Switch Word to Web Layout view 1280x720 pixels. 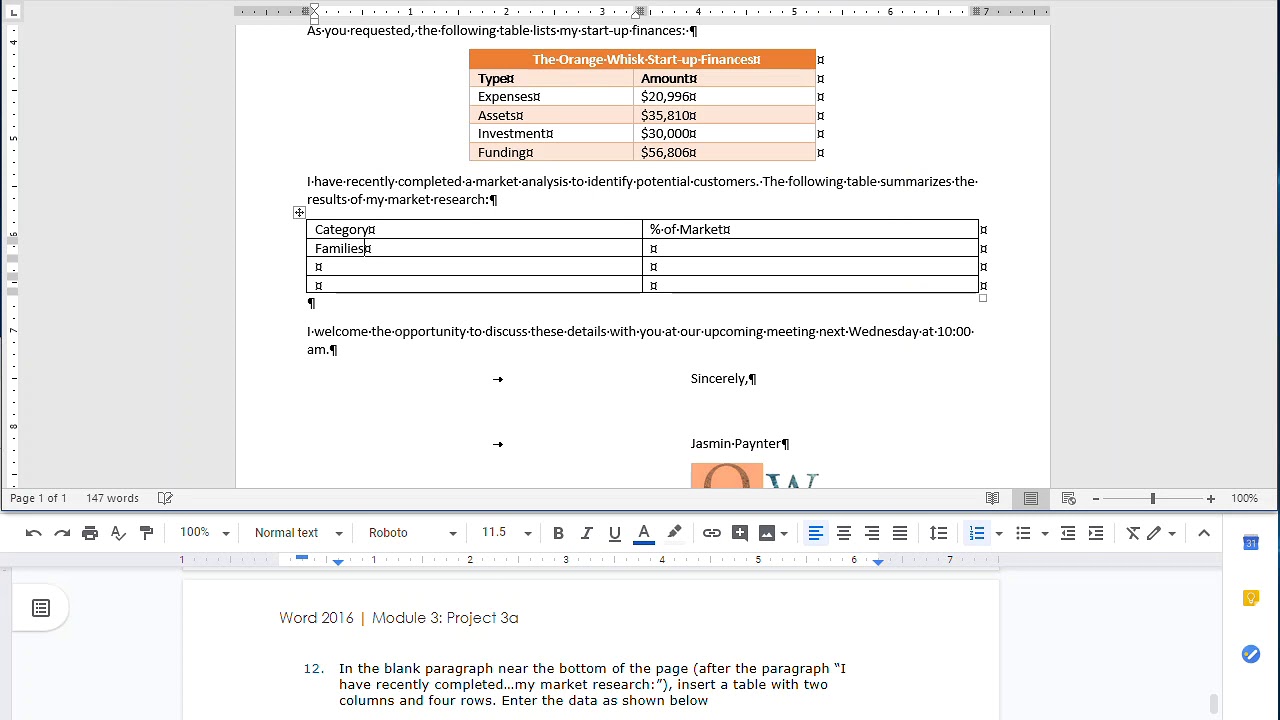(1069, 498)
